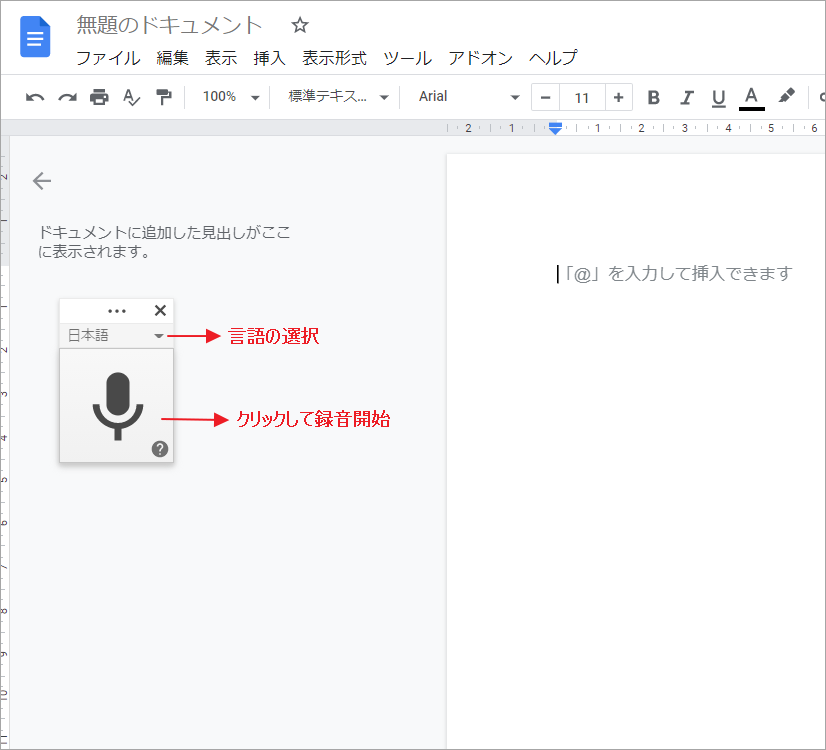This screenshot has width=826, height=750.
Task: Open the 標準テキスト style dropdown
Action: click(x=338, y=97)
